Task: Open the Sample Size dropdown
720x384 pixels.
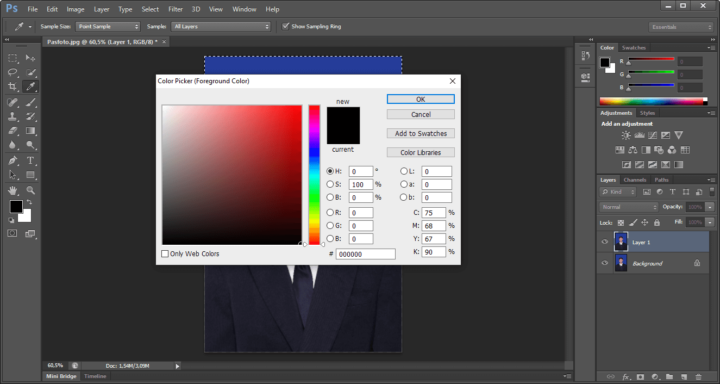Action: point(107,27)
